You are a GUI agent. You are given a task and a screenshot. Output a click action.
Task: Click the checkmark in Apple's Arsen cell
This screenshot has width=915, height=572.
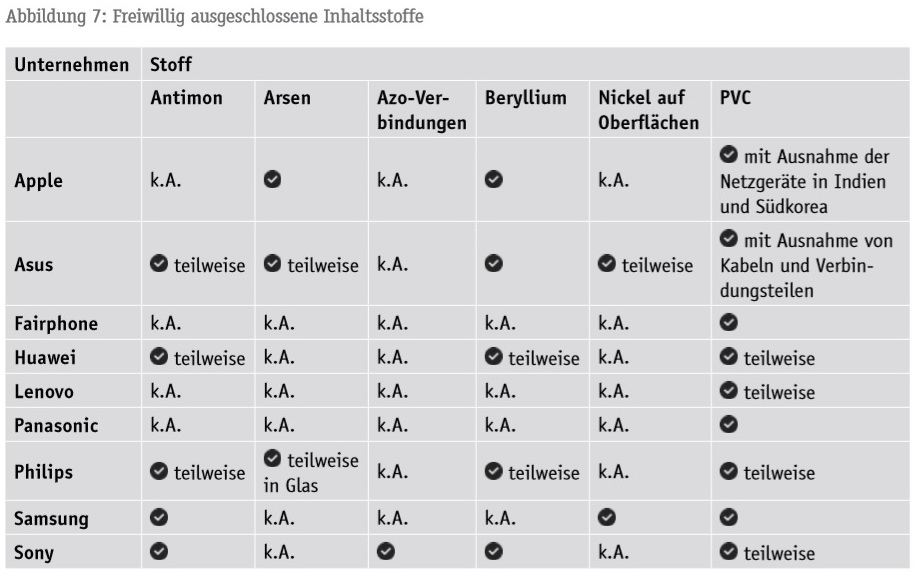click(272, 181)
